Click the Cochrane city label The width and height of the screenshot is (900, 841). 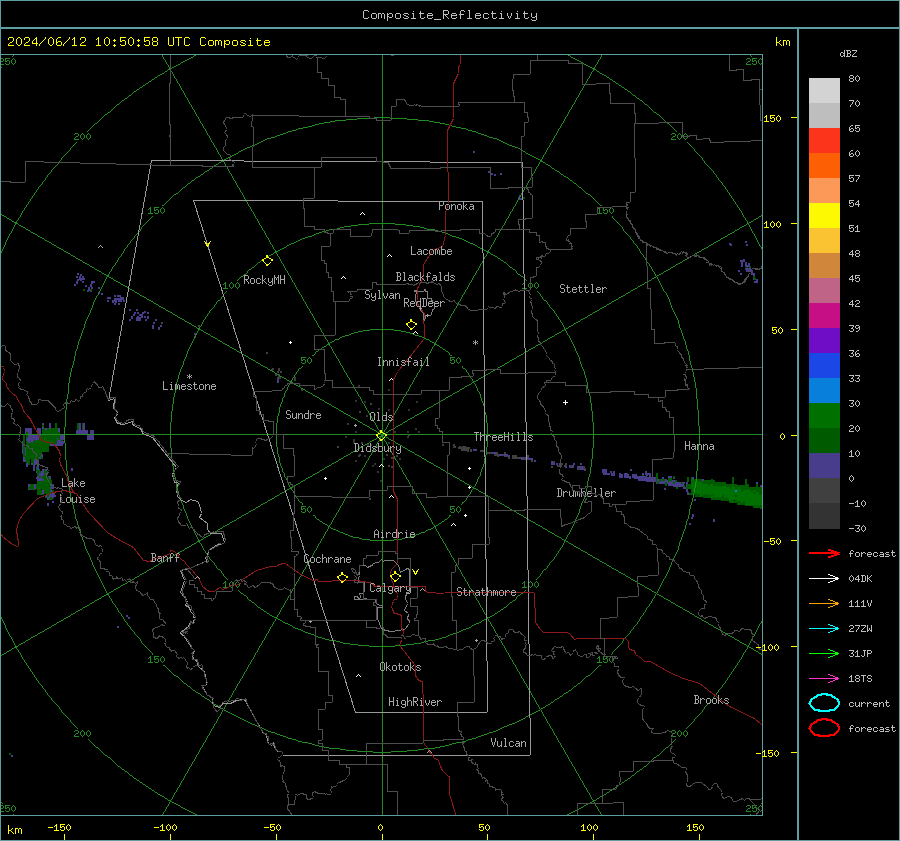[x=327, y=559]
